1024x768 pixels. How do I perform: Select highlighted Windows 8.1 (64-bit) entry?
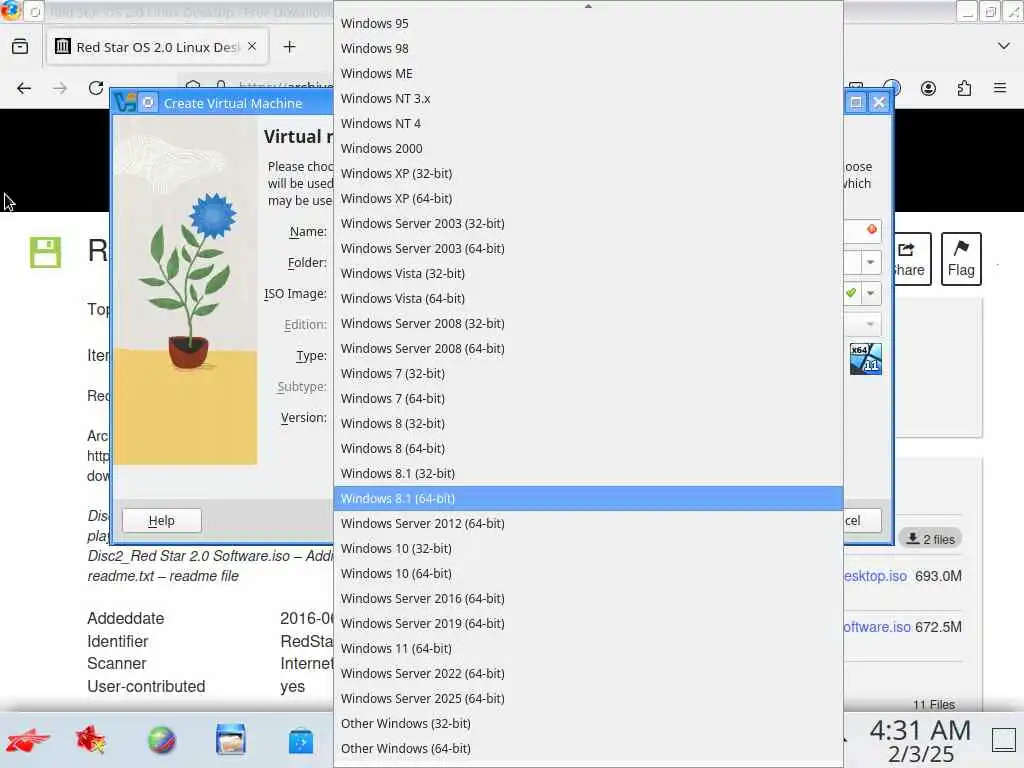(x=588, y=498)
